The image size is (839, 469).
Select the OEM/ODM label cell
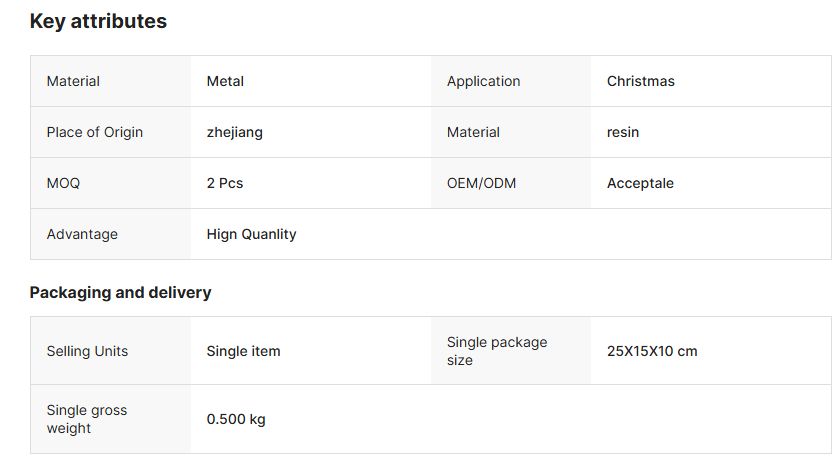pyautogui.click(x=481, y=183)
